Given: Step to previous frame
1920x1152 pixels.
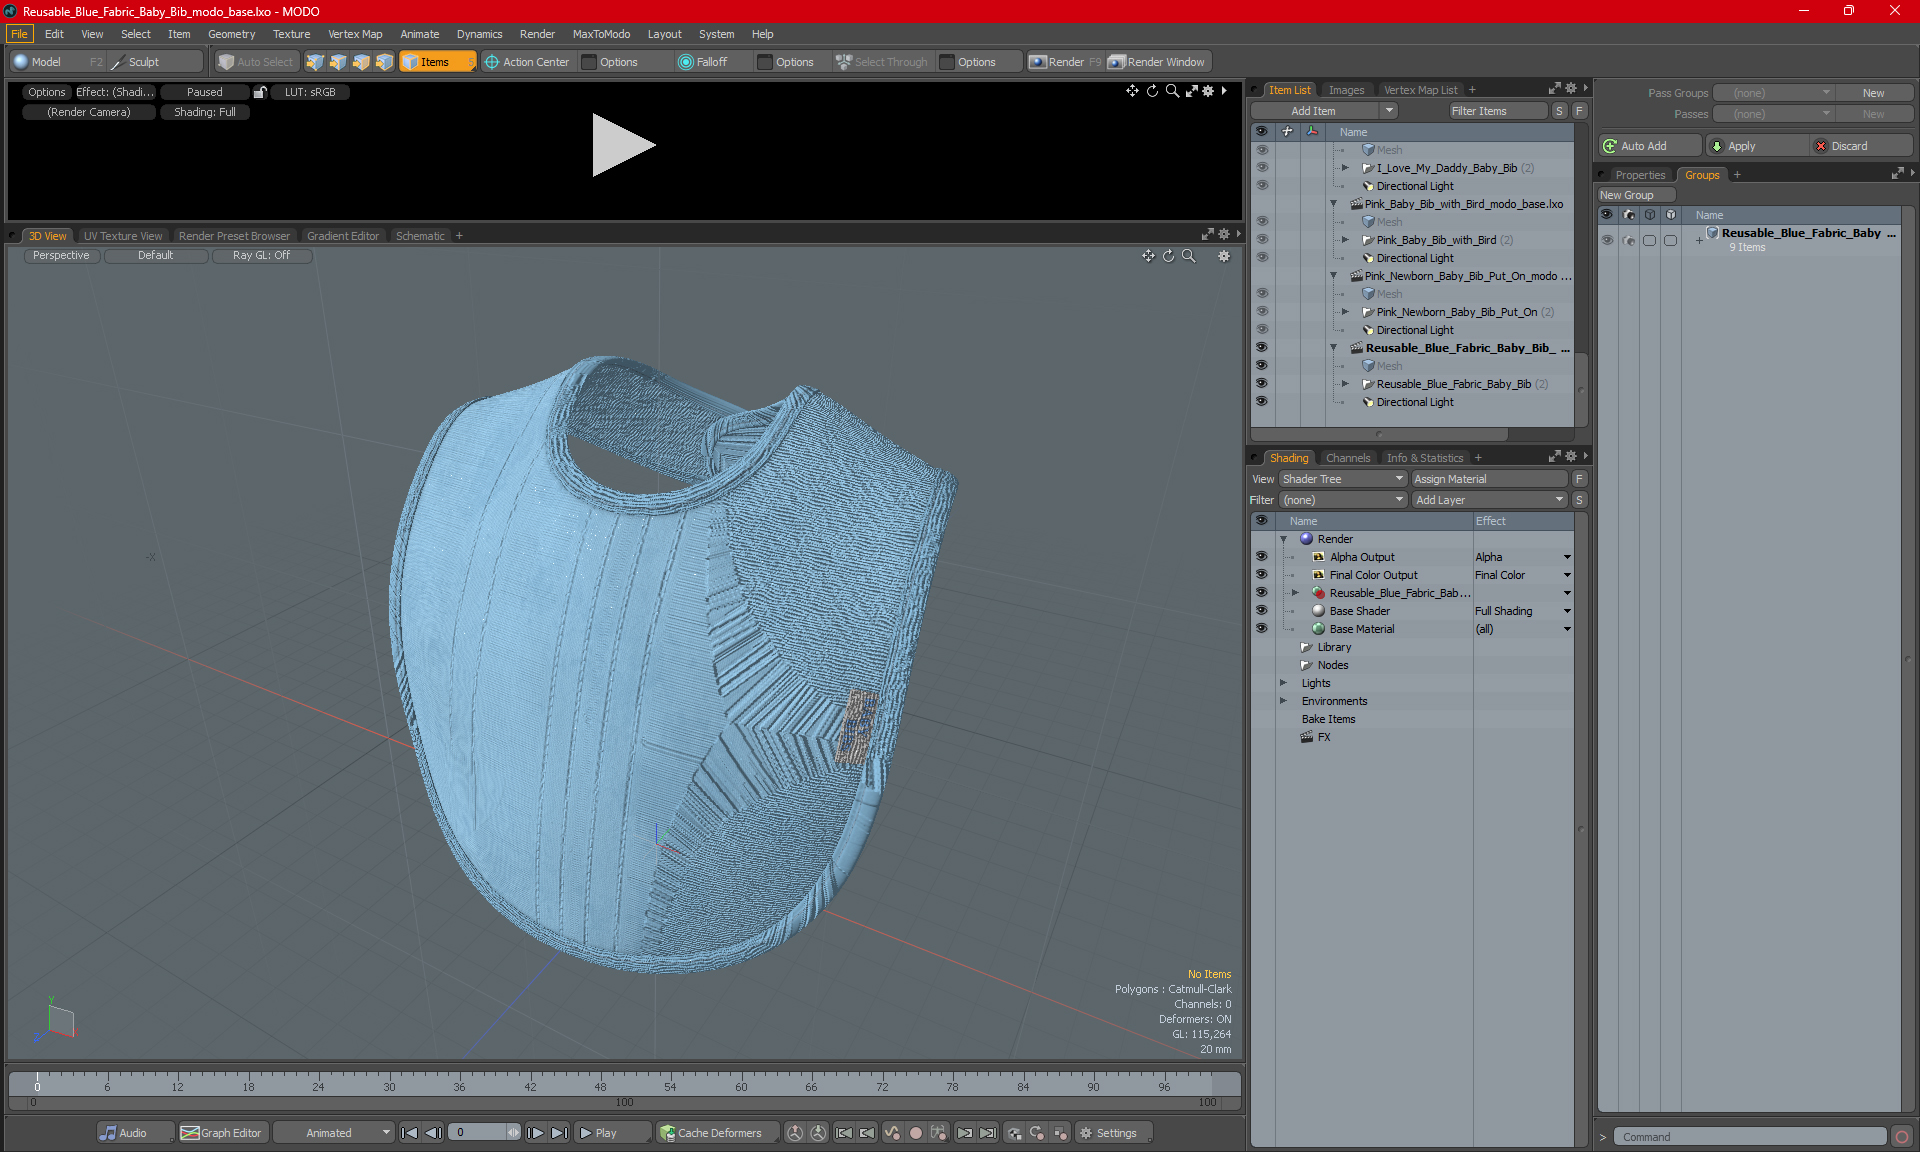Looking at the screenshot, I should [433, 1133].
